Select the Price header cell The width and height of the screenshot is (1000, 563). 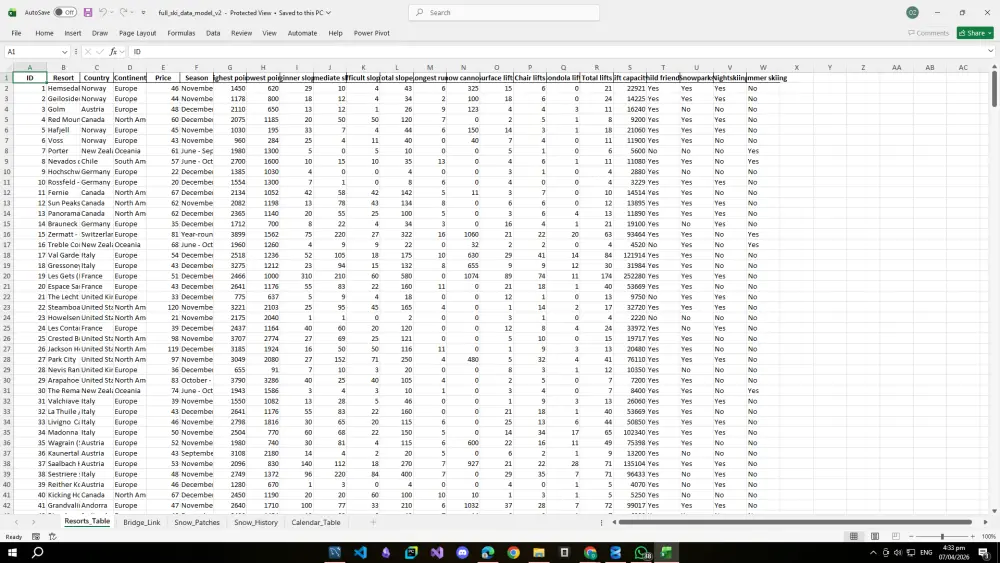click(163, 78)
